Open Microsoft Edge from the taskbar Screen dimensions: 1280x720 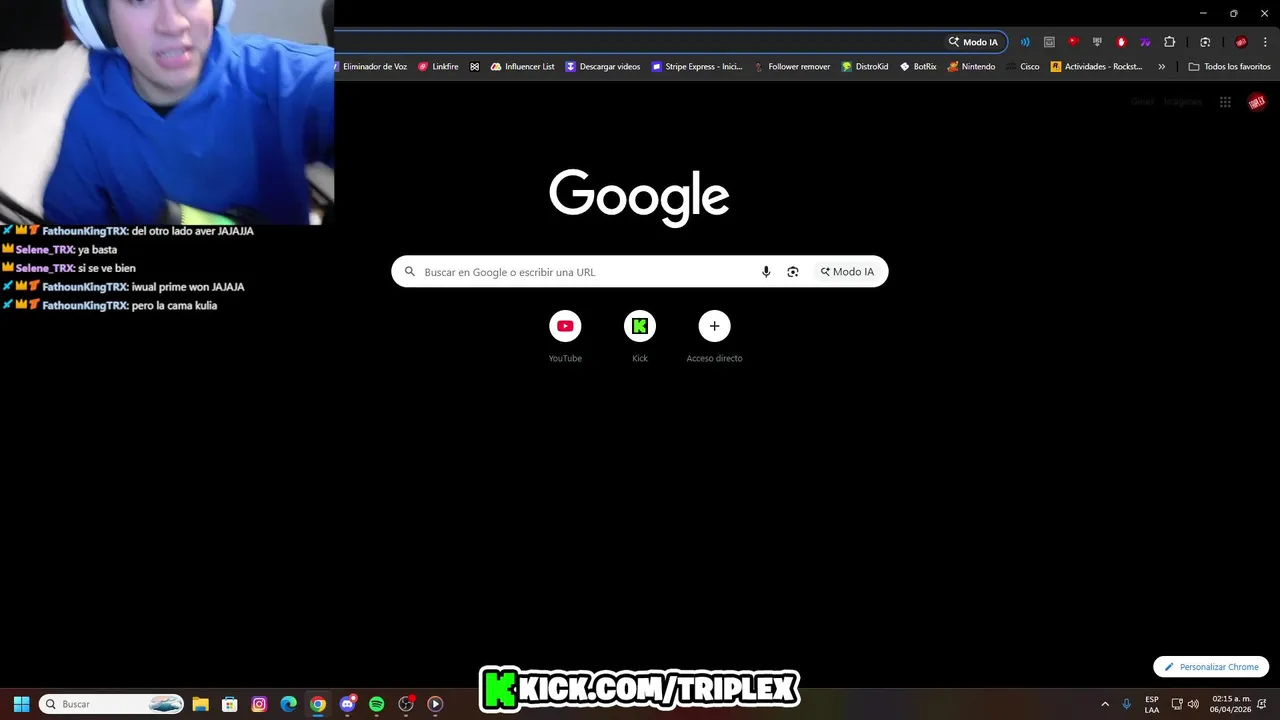tap(288, 704)
